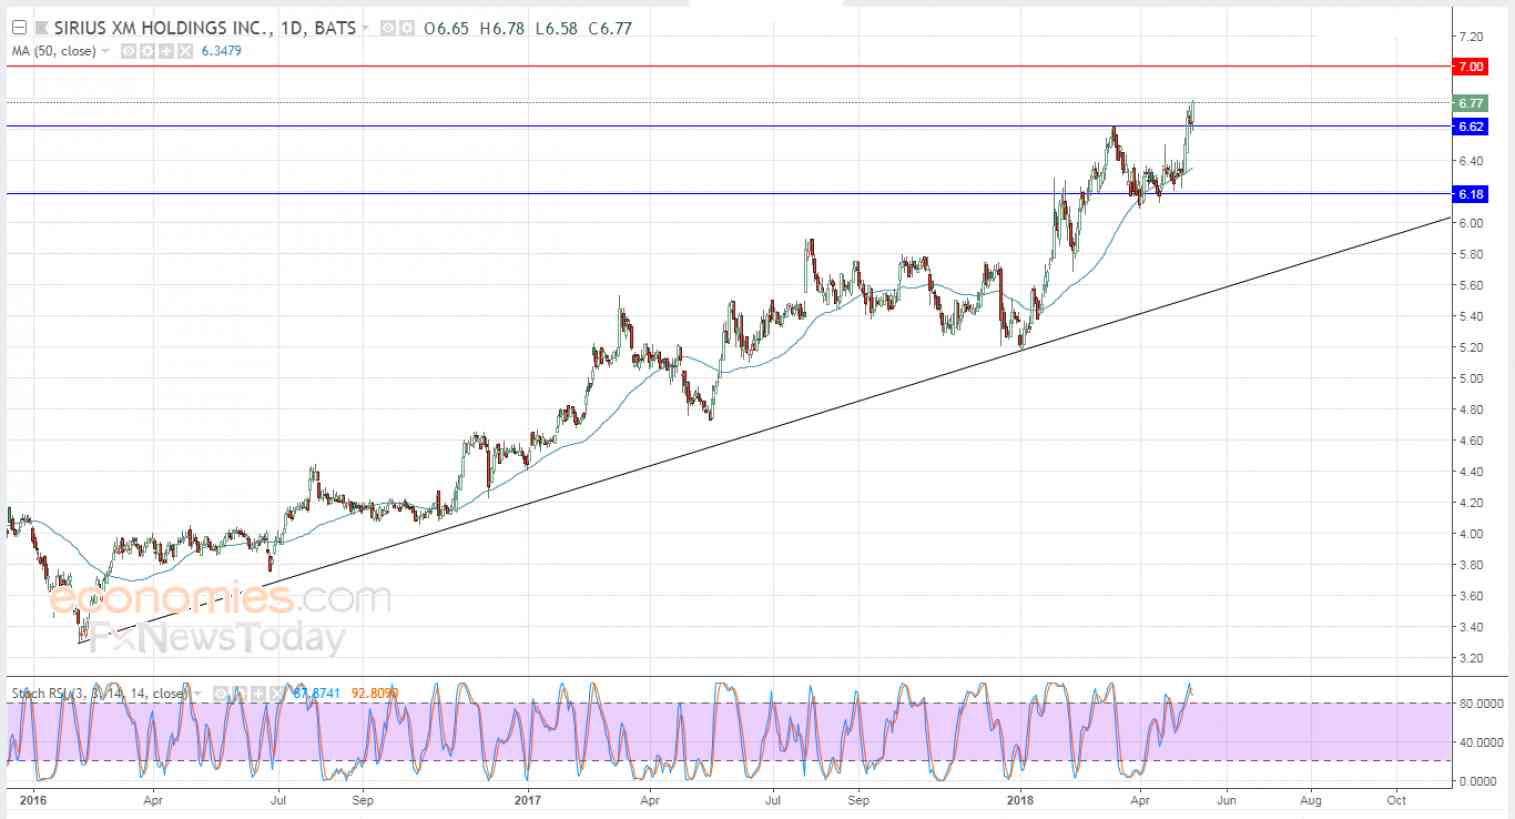Open settings for the SIRIUS XM main series
The image size is (1515, 819).
point(406,28)
